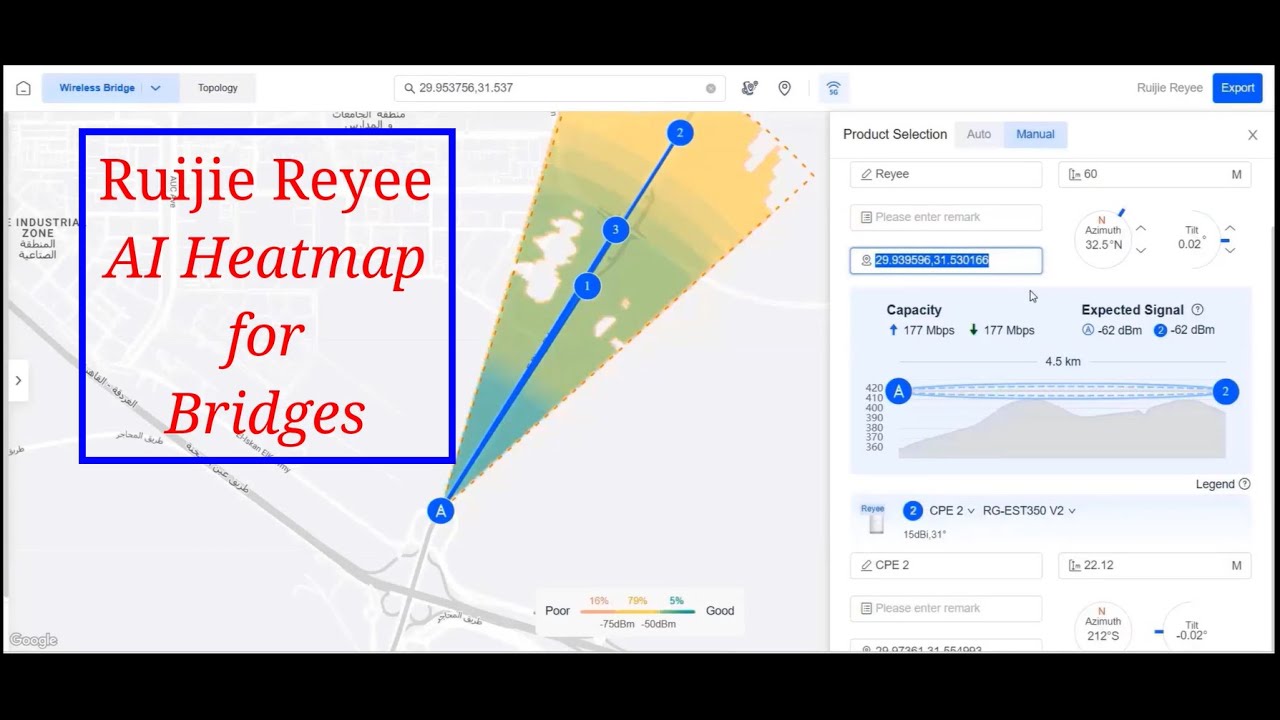Screen dimensions: 1280x720
Task: Edit the 60 M height field
Action: (x=1154, y=174)
